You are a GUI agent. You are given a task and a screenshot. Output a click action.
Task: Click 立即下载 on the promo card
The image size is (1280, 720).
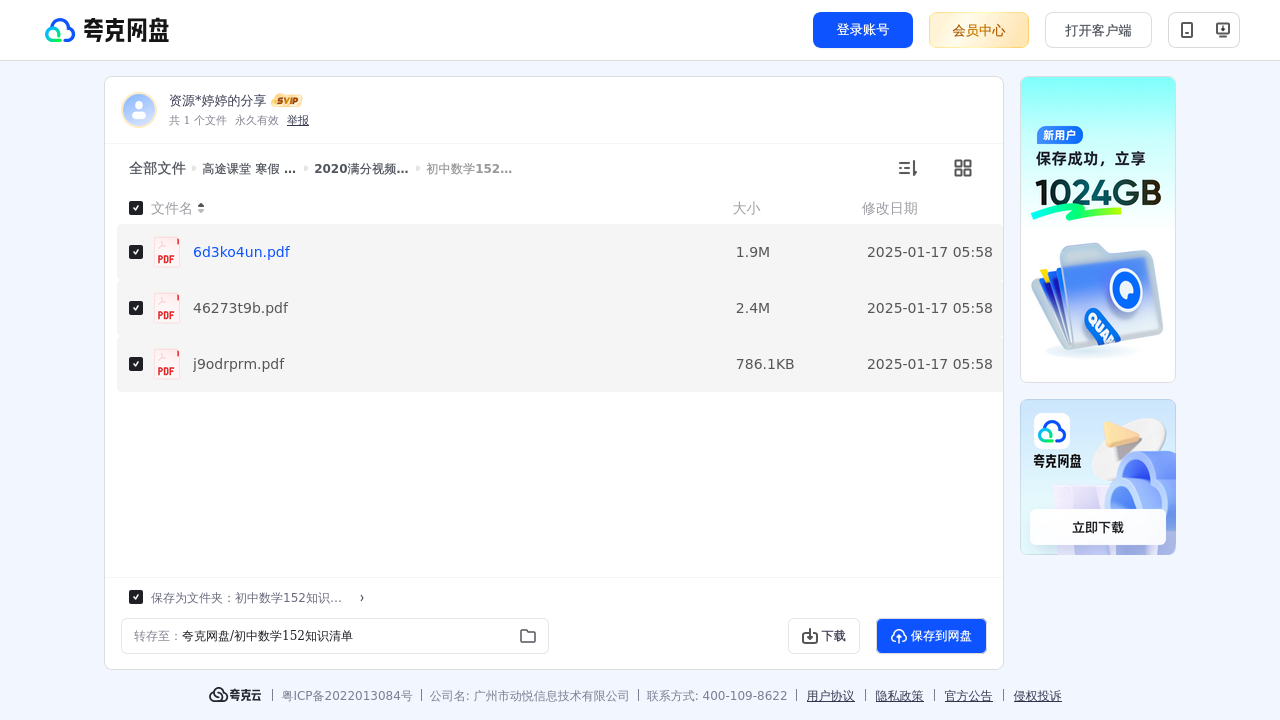pyautogui.click(x=1098, y=527)
